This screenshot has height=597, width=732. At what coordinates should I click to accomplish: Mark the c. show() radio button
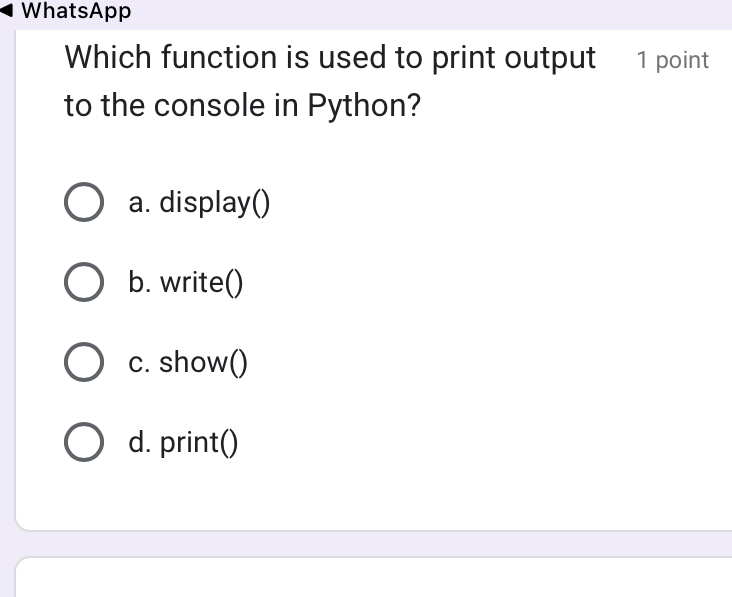point(84,363)
